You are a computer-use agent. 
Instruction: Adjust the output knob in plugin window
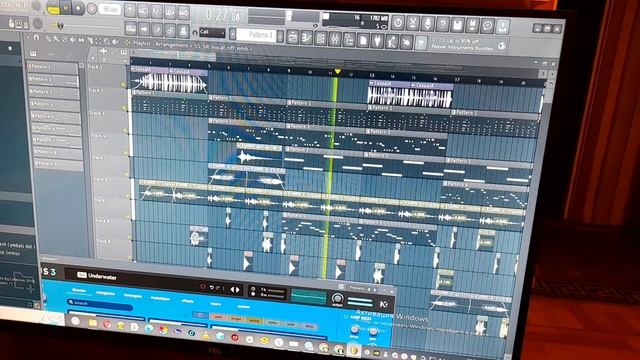(x=337, y=298)
